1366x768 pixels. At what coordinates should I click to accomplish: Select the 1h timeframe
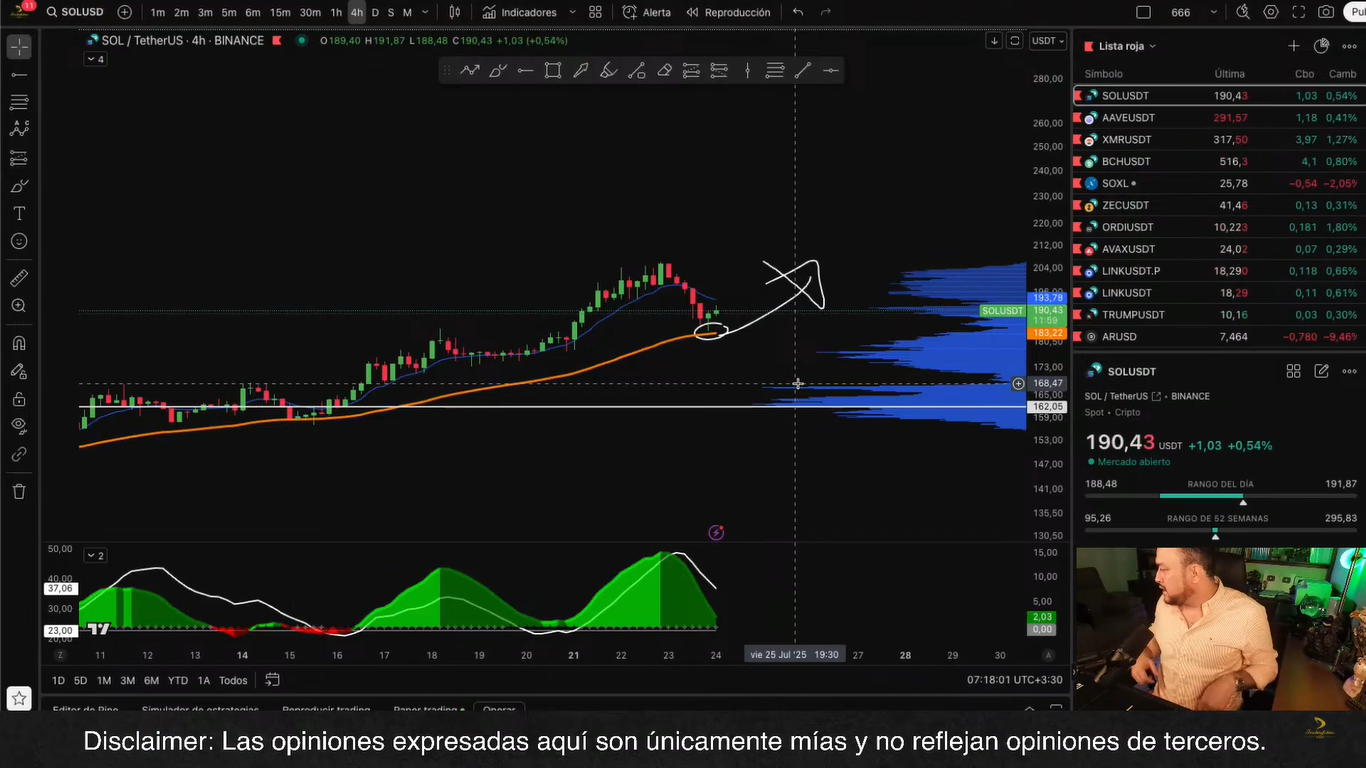(x=336, y=12)
